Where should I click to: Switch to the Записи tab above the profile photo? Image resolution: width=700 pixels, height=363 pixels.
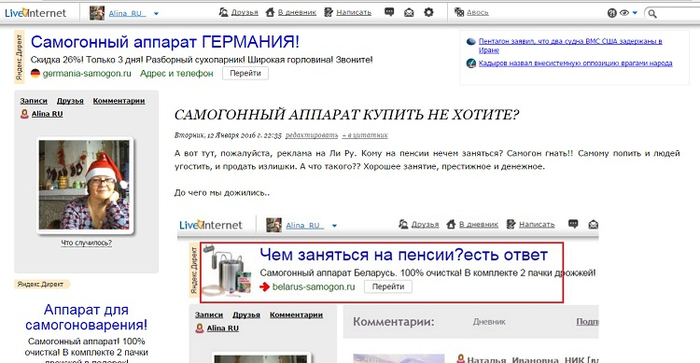click(x=33, y=101)
